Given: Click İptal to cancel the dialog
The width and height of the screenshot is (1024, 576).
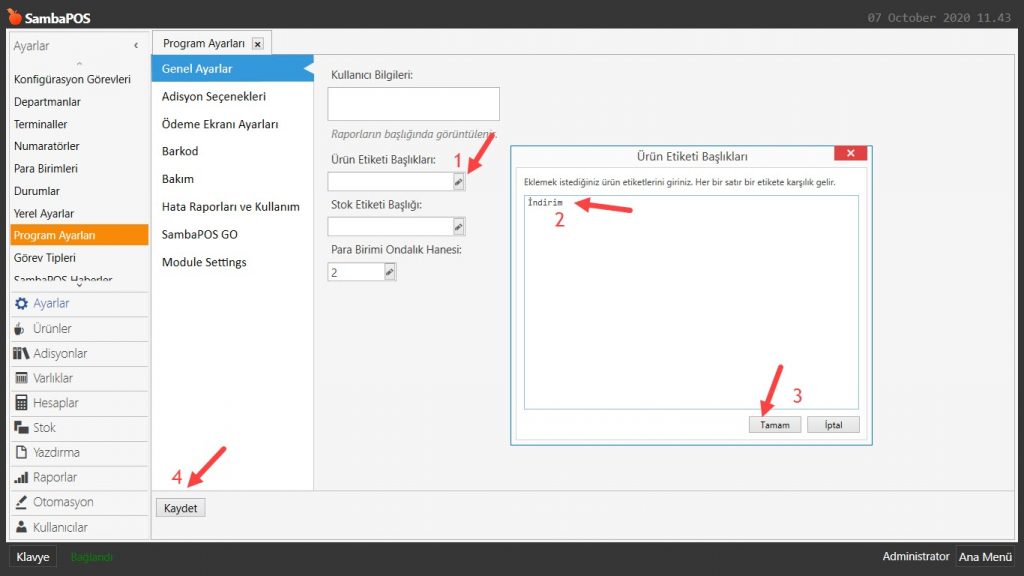Looking at the screenshot, I should (833, 425).
